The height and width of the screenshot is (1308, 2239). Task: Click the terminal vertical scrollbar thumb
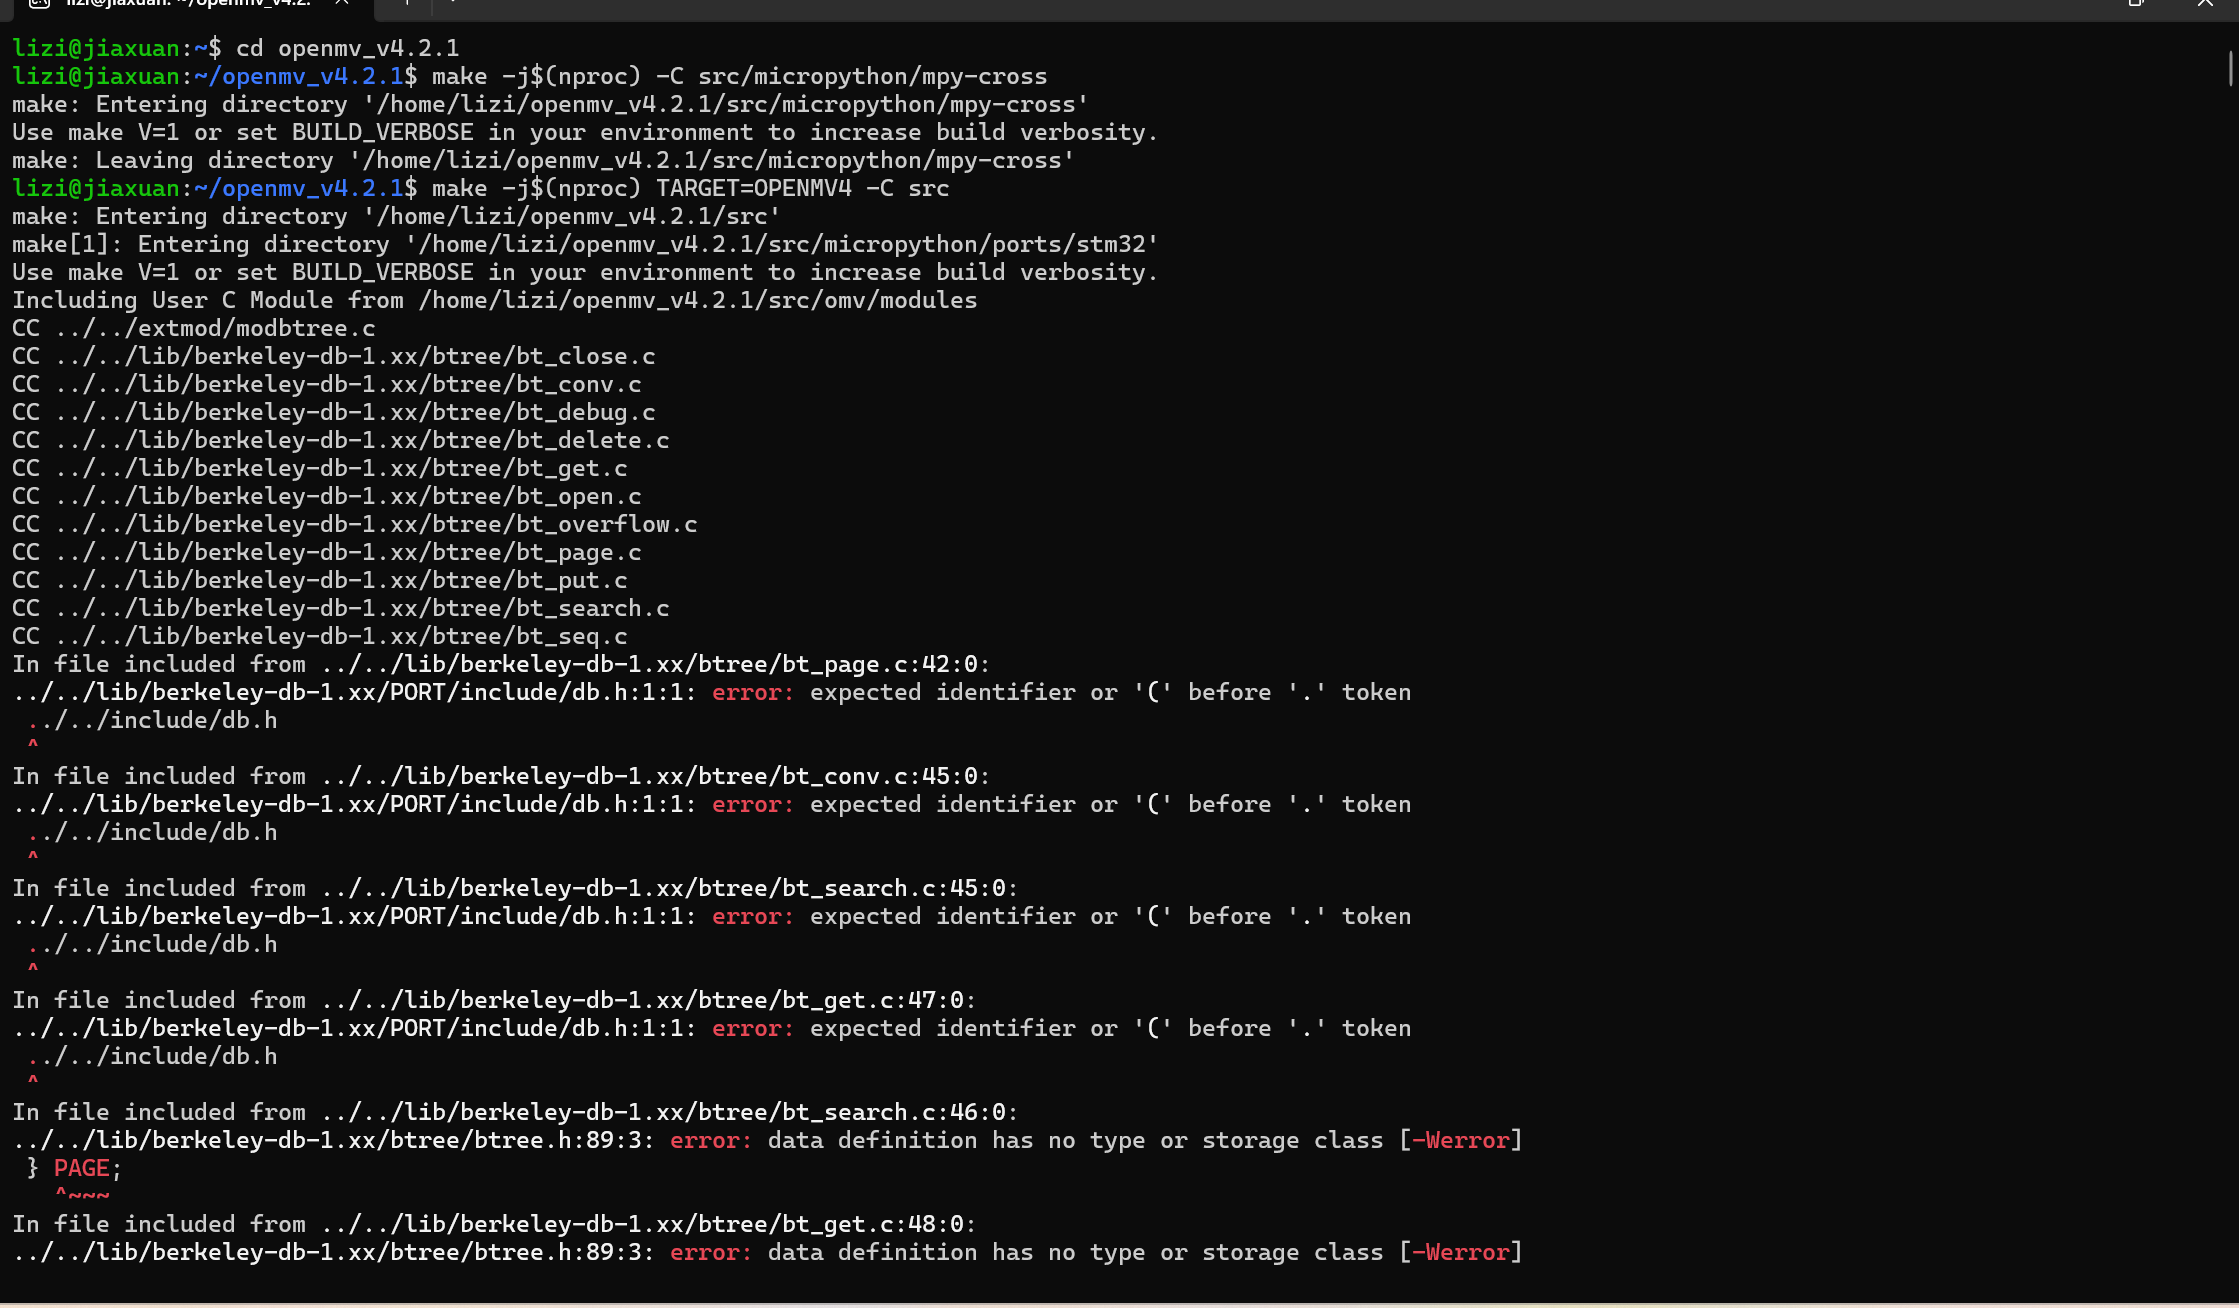coord(2231,69)
